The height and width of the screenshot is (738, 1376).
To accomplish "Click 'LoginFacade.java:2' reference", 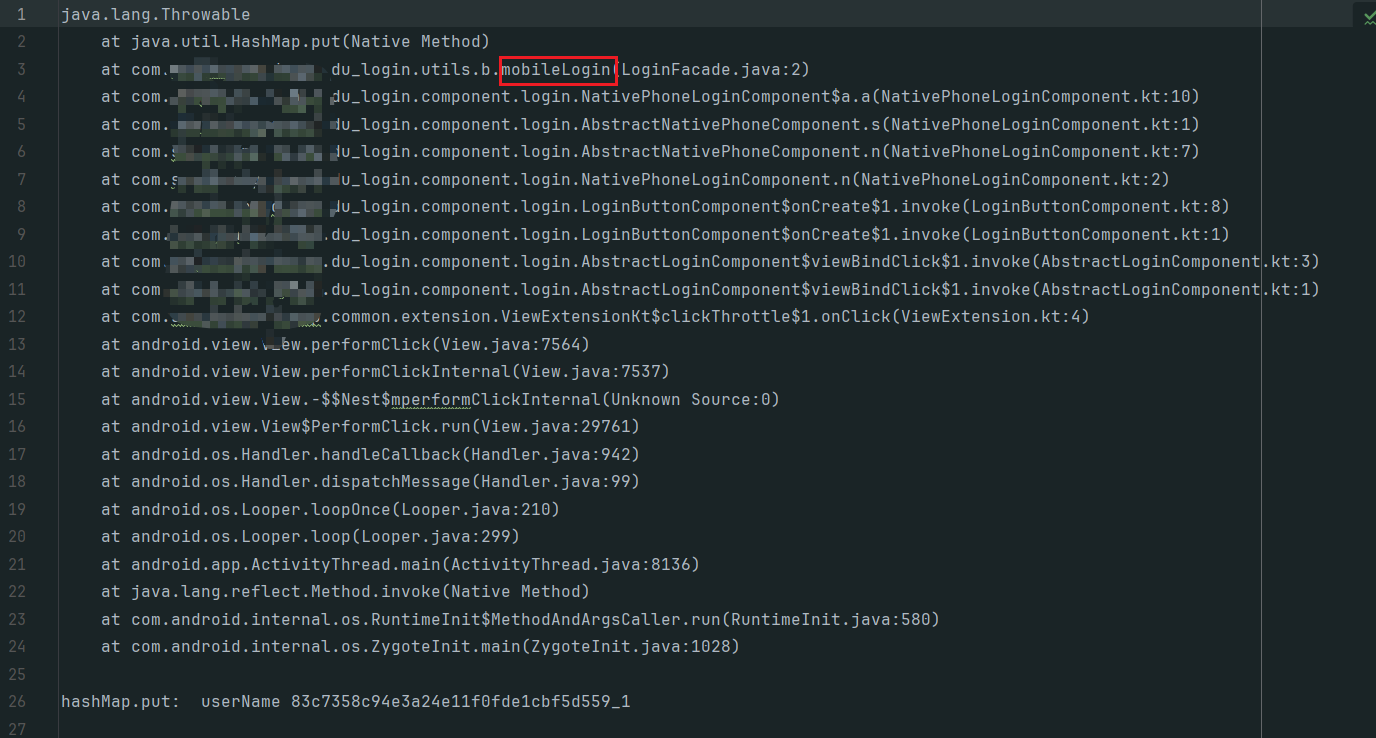I will click(x=710, y=69).
